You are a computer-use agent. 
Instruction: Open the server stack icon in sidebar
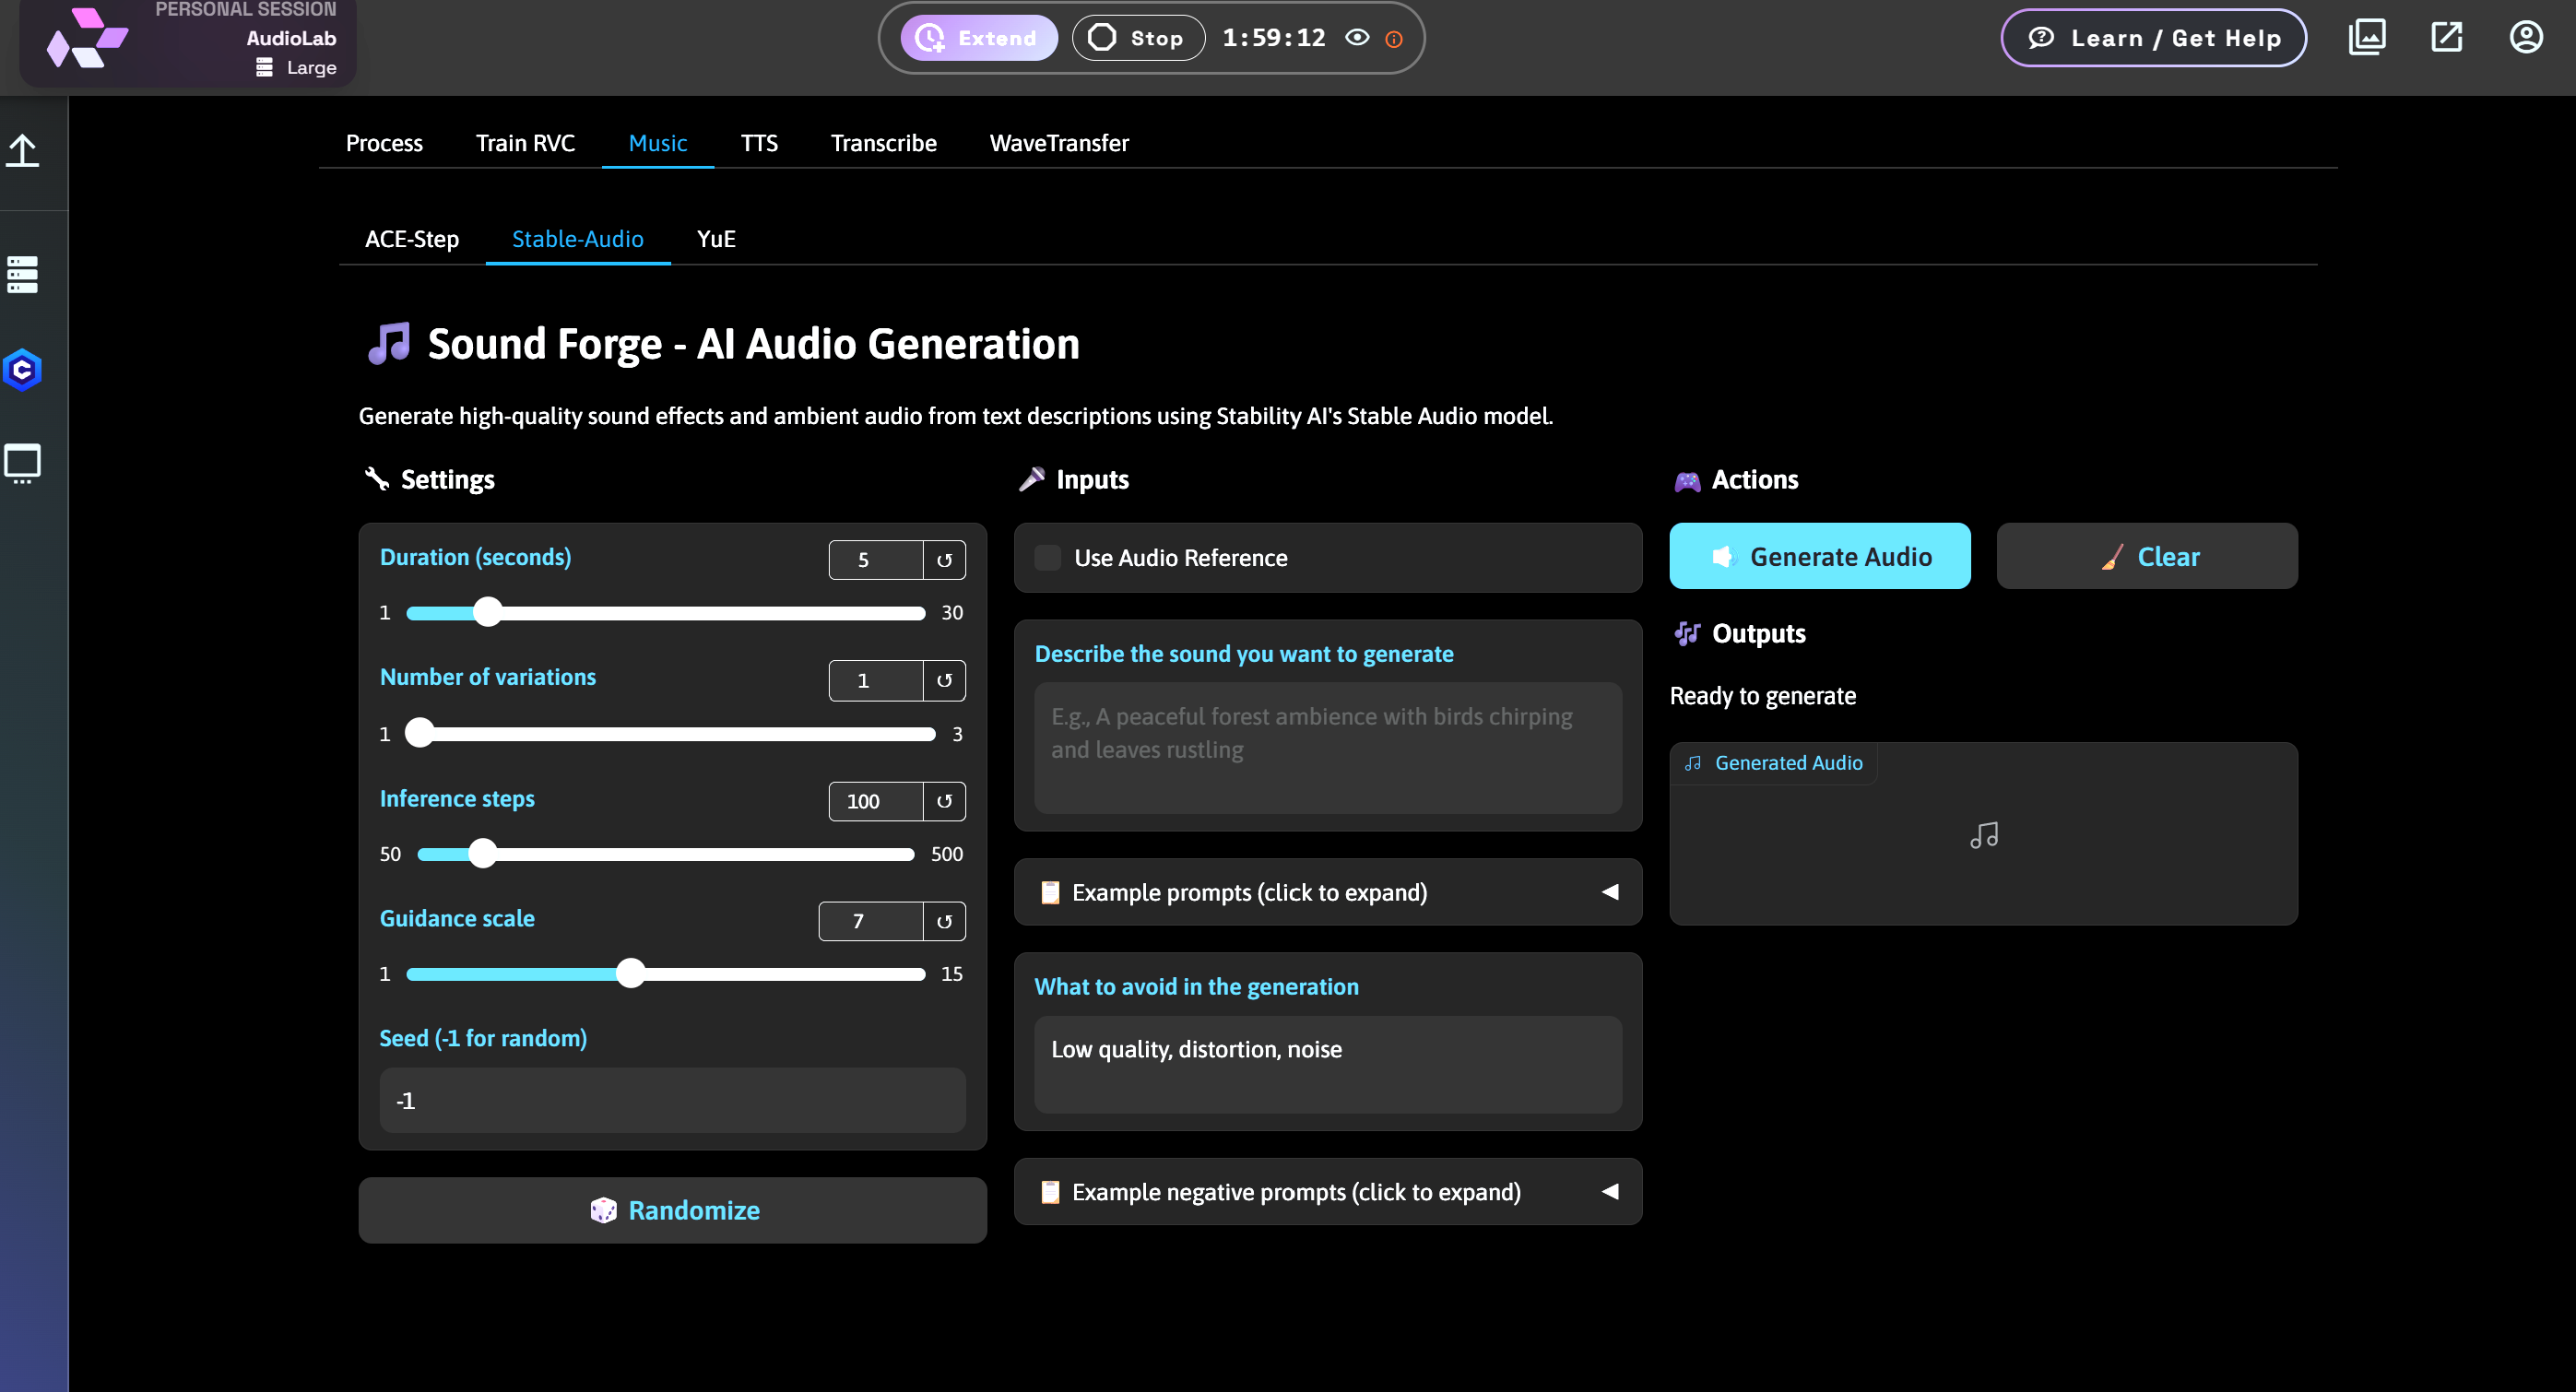[x=22, y=274]
